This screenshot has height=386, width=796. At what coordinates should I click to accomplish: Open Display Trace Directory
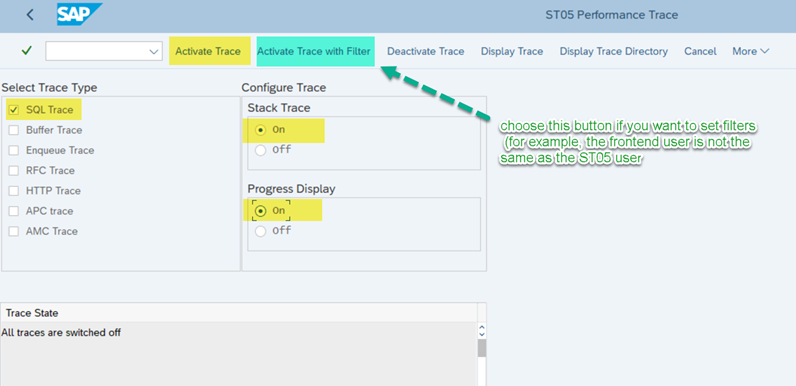[613, 51]
